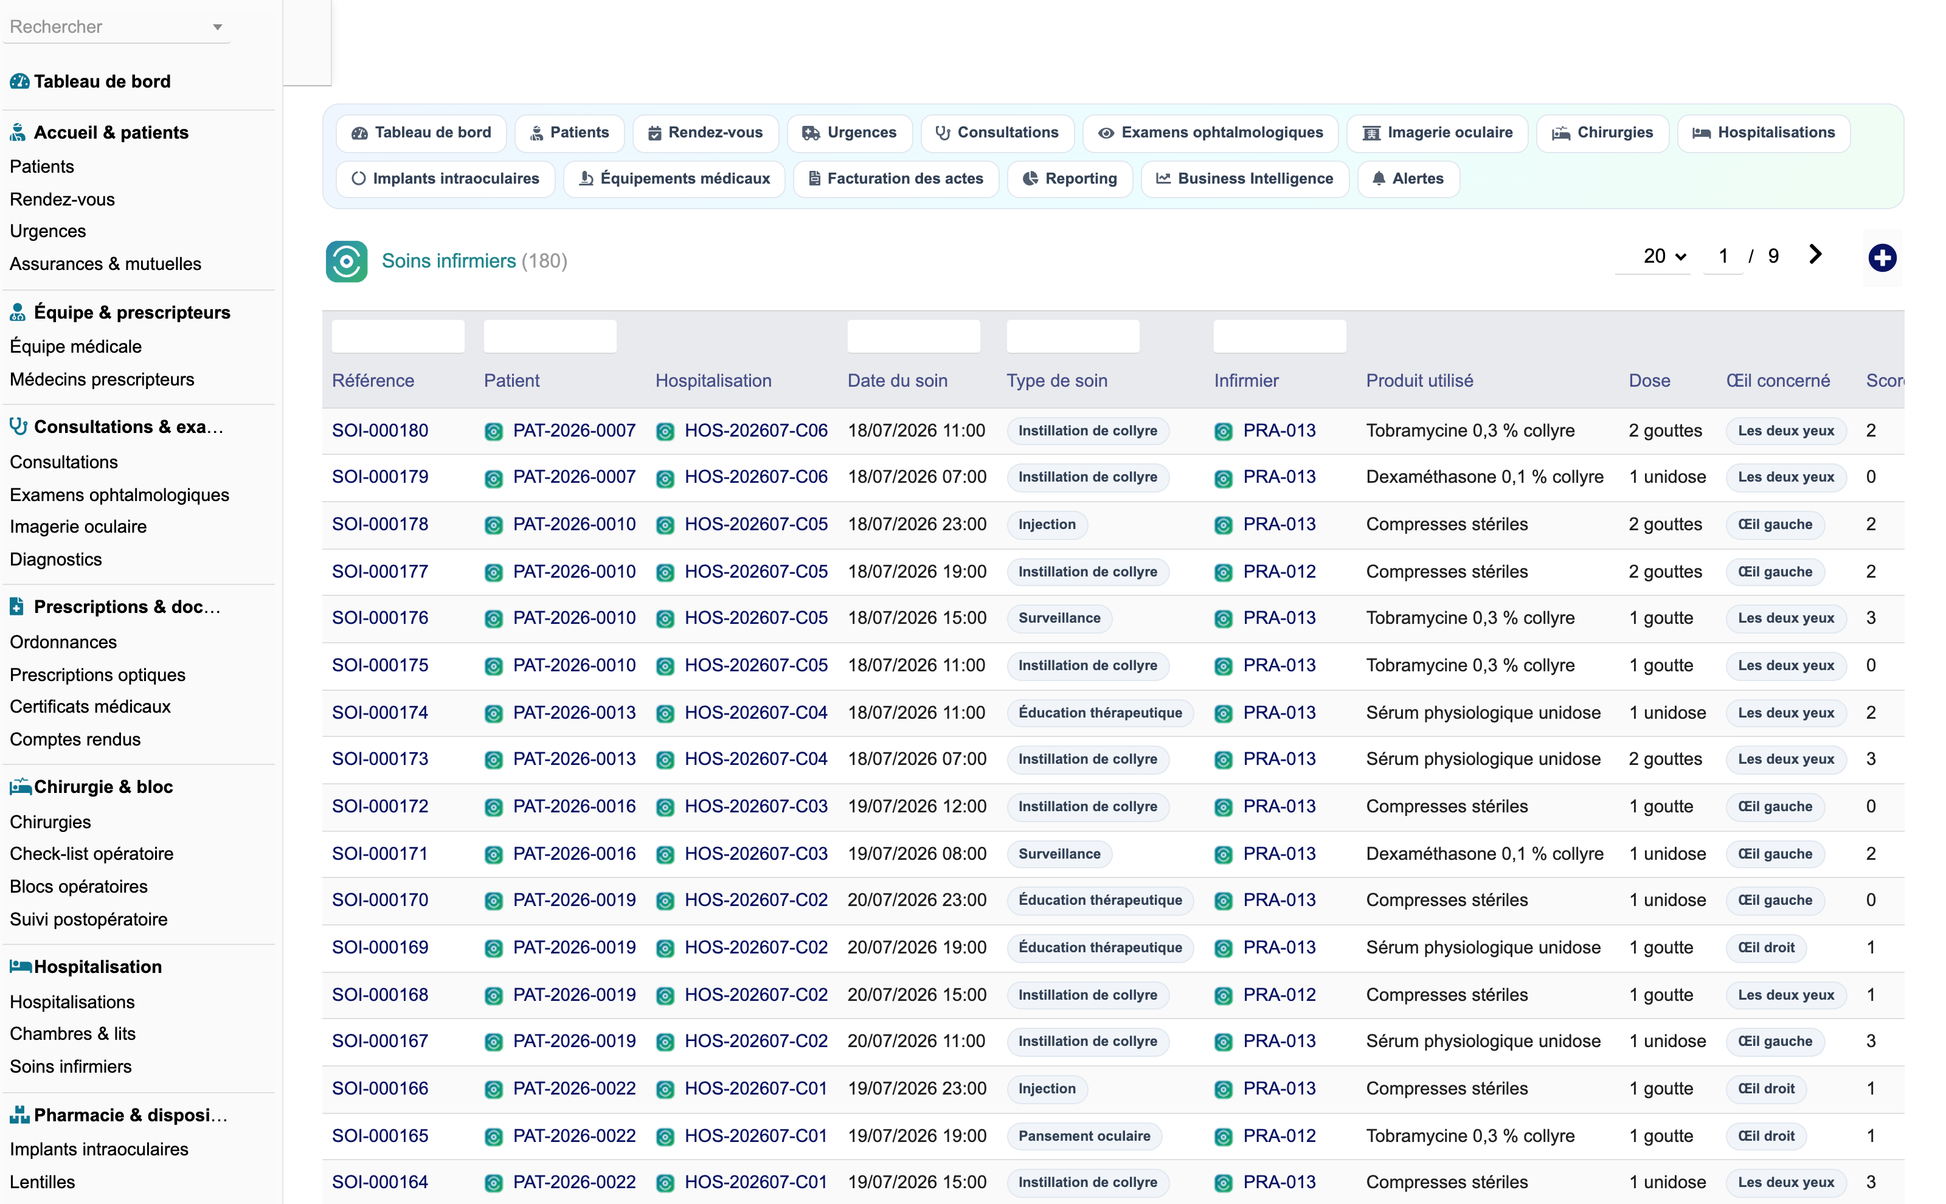Open the Urgences tab

[x=849, y=133]
